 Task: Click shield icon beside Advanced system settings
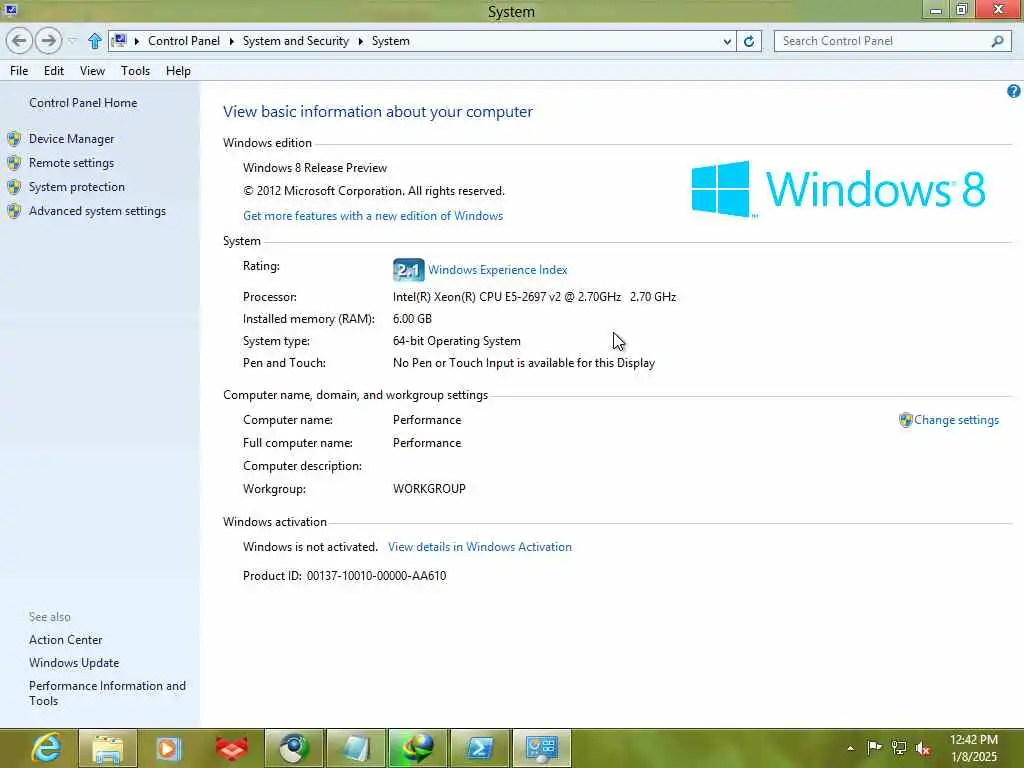[x=14, y=211]
